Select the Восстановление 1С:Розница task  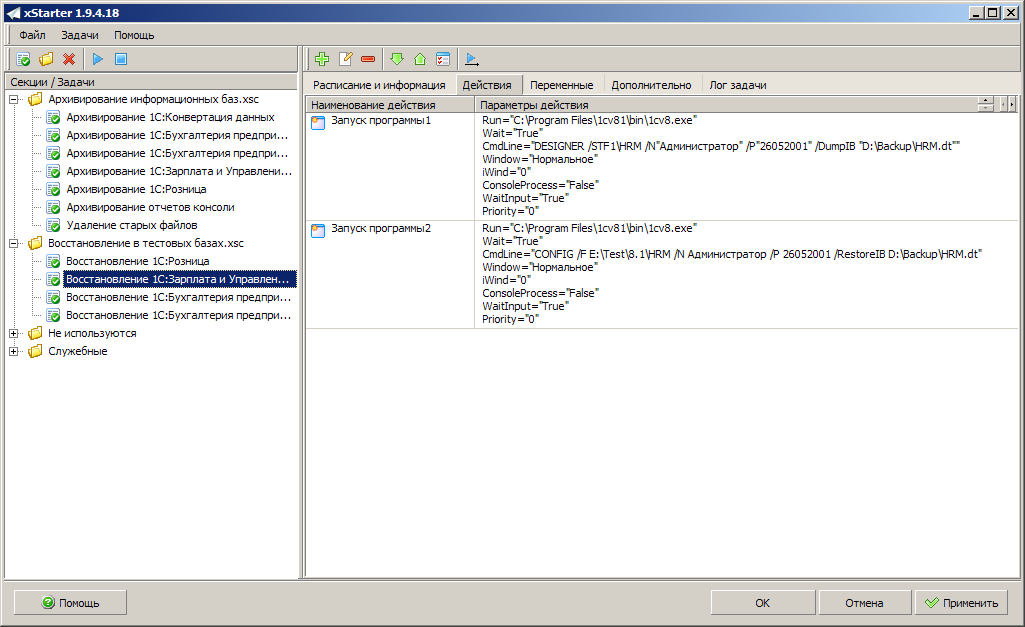138,262
